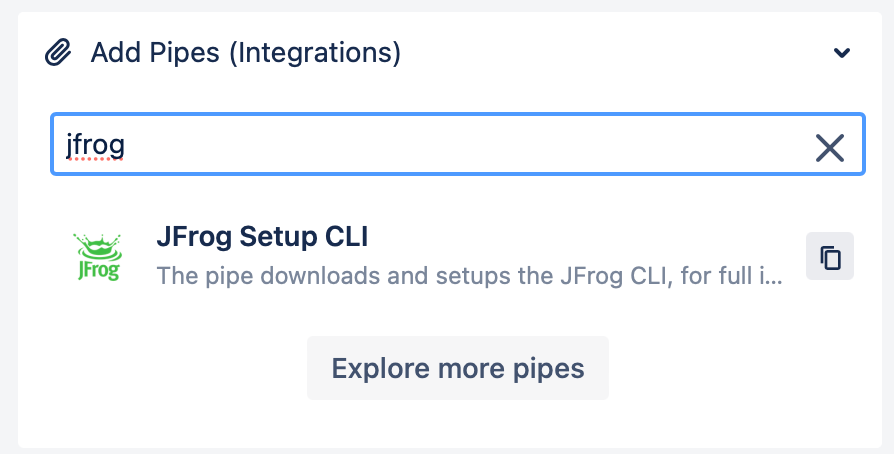Image resolution: width=894 pixels, height=454 pixels.
Task: Click the downward chevron at top right
Action: (842, 53)
